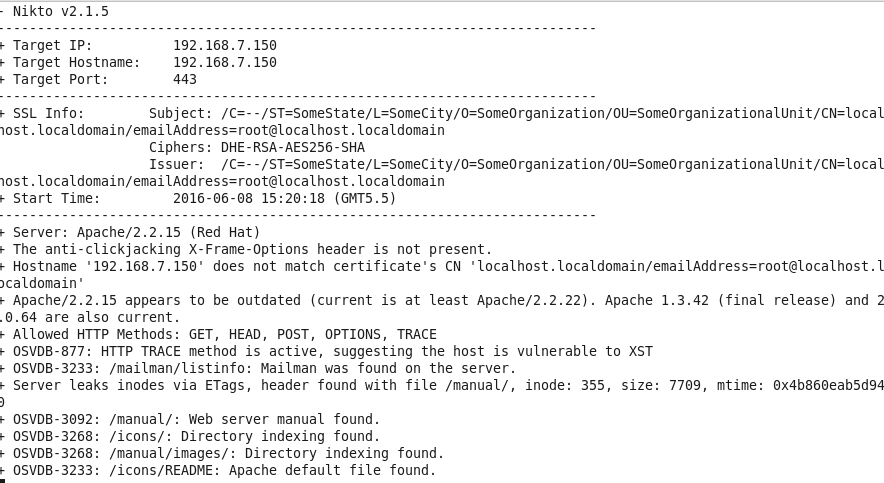Screen dimensions: 884x483
Task: Click the X-Frame-Options header warning line
Action: pos(246,249)
